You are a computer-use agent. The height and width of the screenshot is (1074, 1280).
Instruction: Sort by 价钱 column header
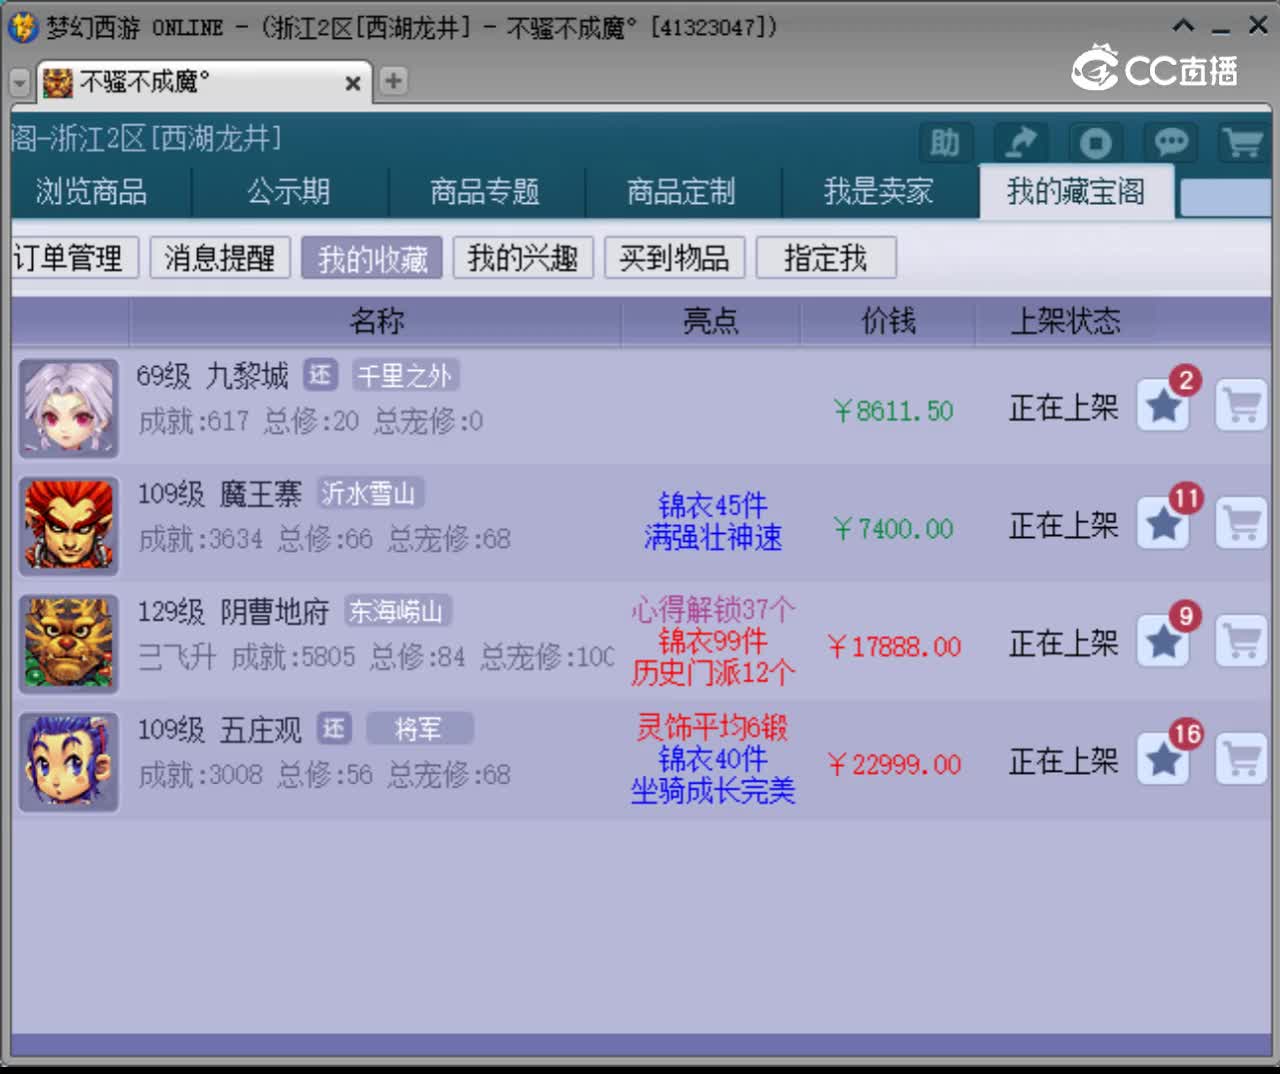pyautogui.click(x=888, y=321)
